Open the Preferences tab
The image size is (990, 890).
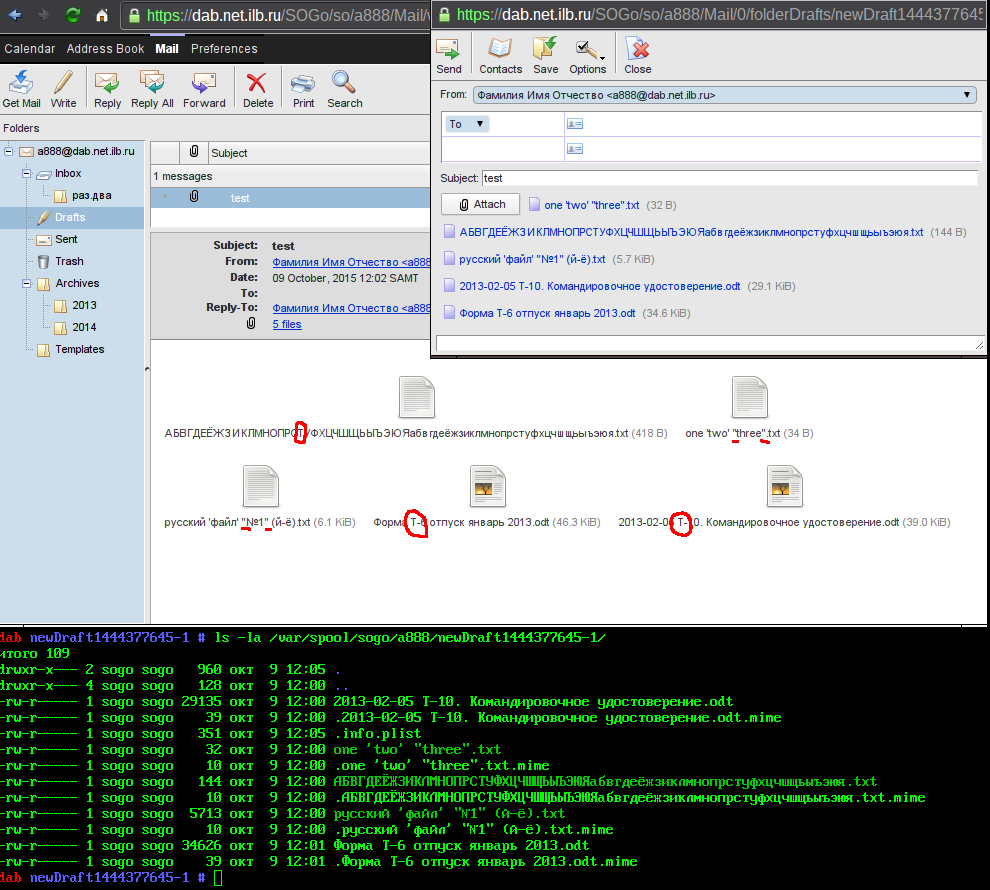pyautogui.click(x=224, y=49)
